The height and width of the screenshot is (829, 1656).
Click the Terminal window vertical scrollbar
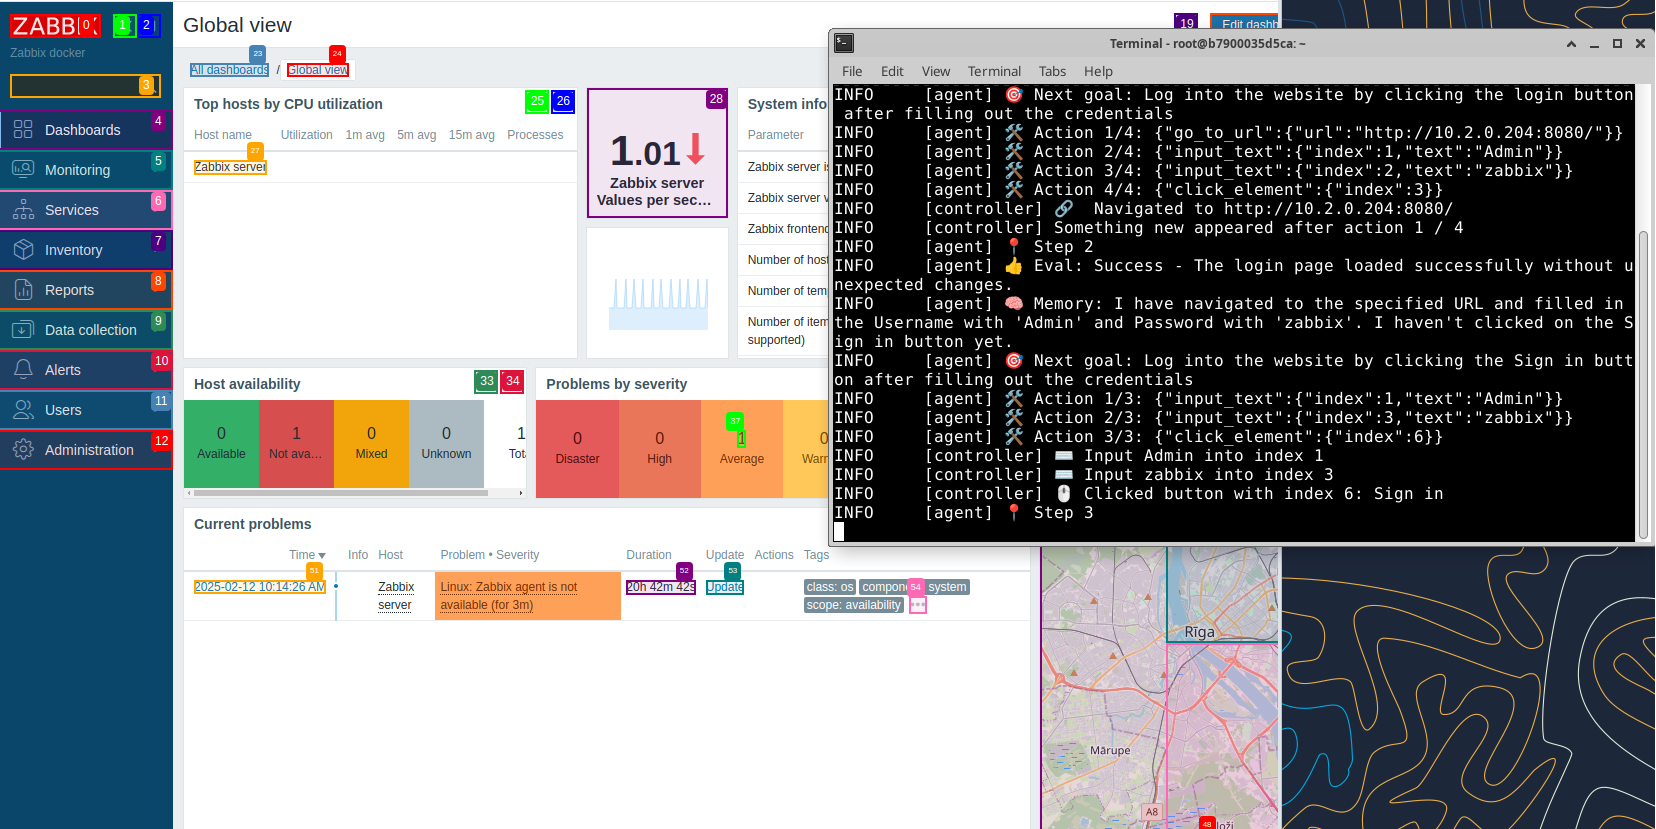(x=1643, y=385)
